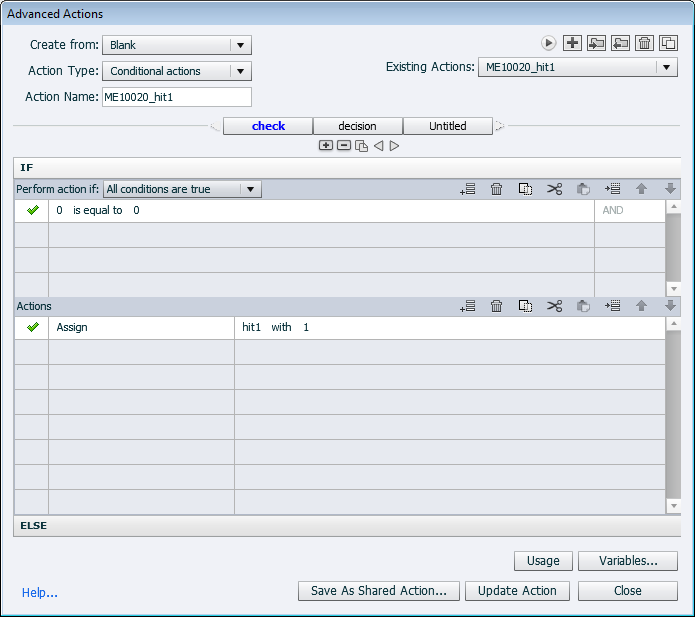This screenshot has width=695, height=617.
Task: Click the Export action icon
Action: (x=620, y=43)
